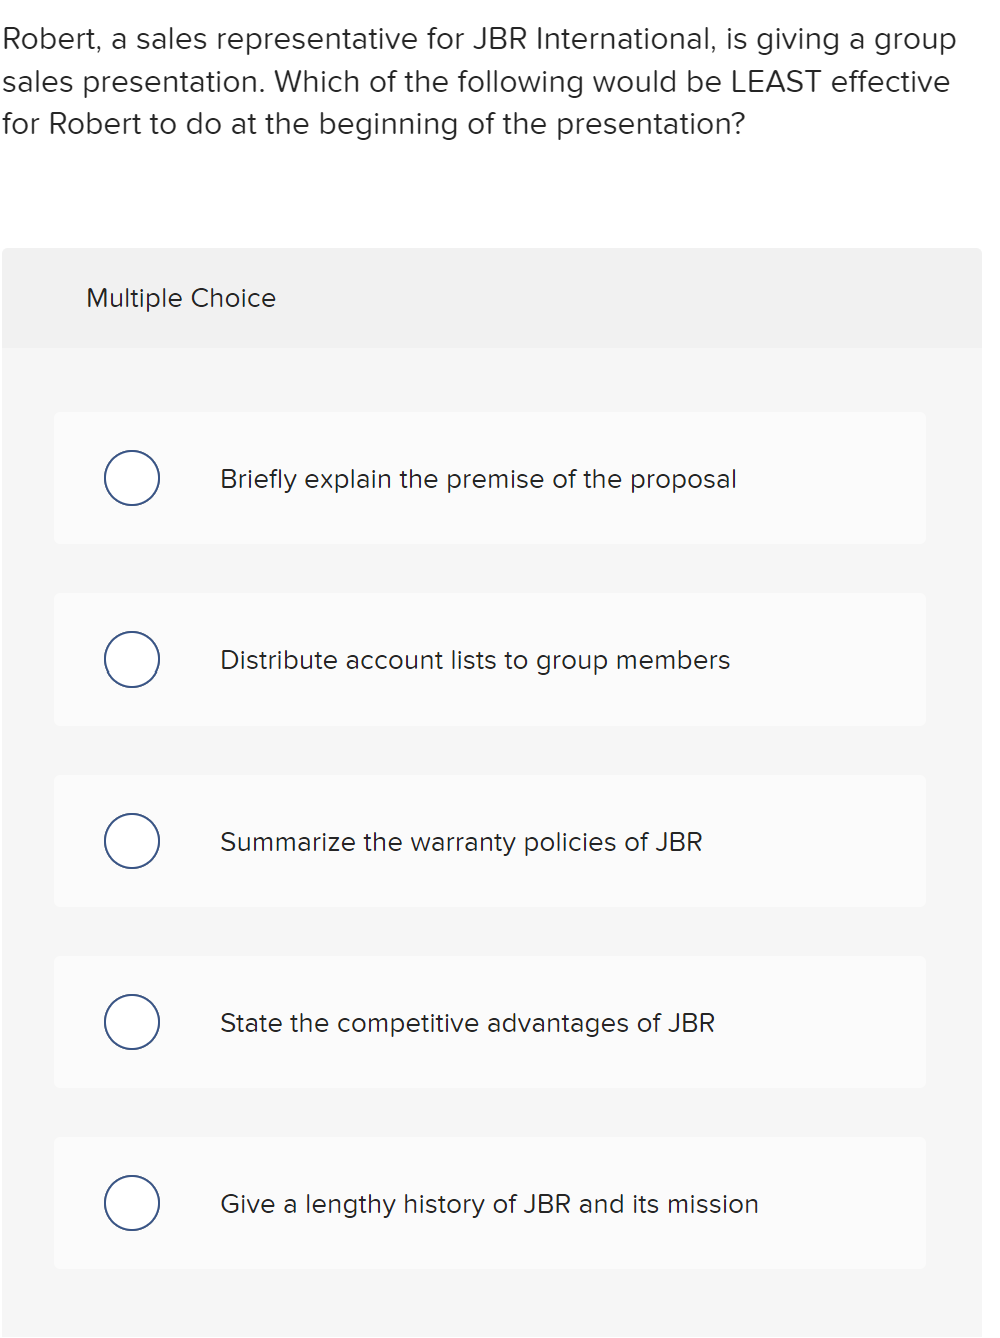
Task: Click the answer text 'Briefly explain the premise of the proposal'
Action: [478, 479]
